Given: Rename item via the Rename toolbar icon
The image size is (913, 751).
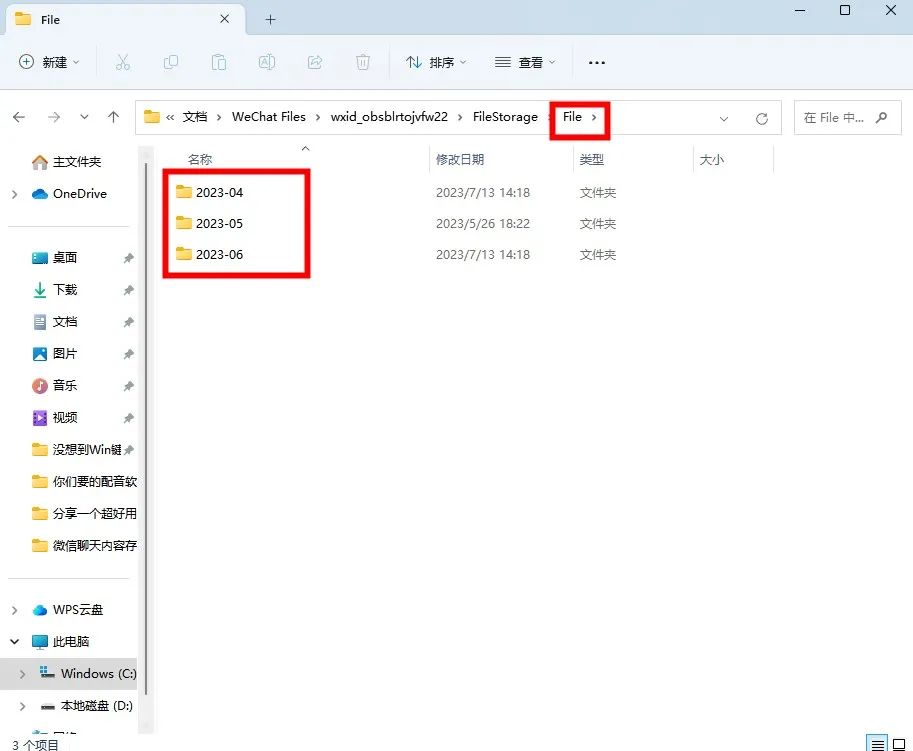Looking at the screenshot, I should [267, 62].
